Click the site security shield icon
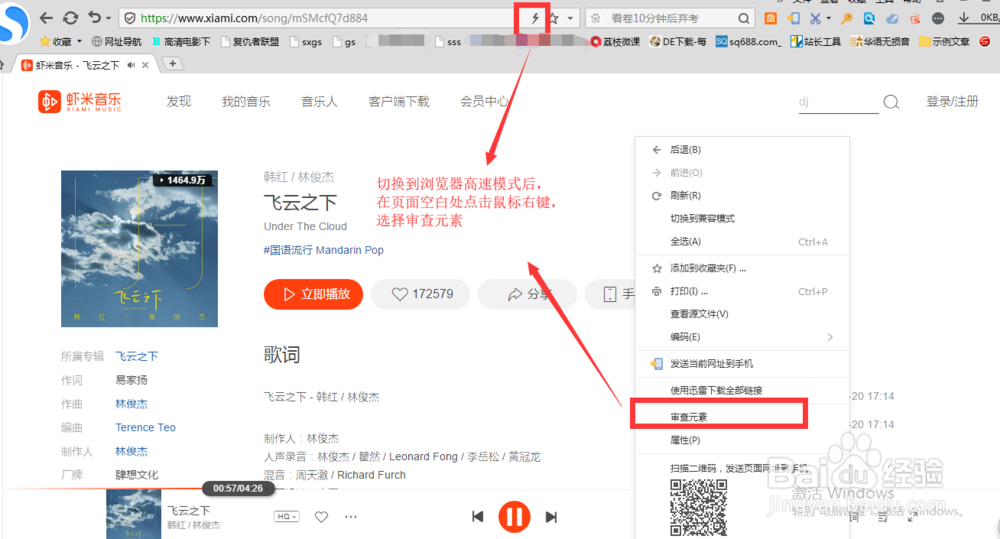This screenshot has width=1000, height=539. pos(130,18)
